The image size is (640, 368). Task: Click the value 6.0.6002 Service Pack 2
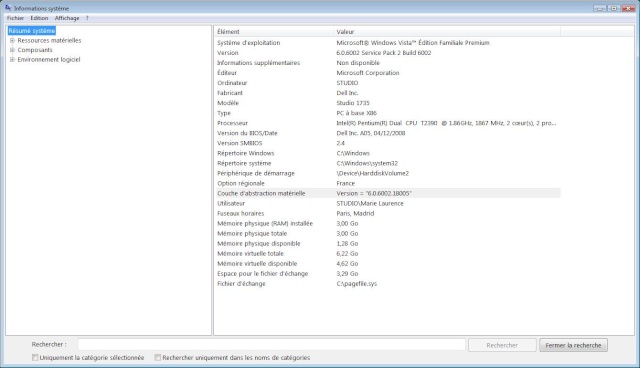pos(384,53)
